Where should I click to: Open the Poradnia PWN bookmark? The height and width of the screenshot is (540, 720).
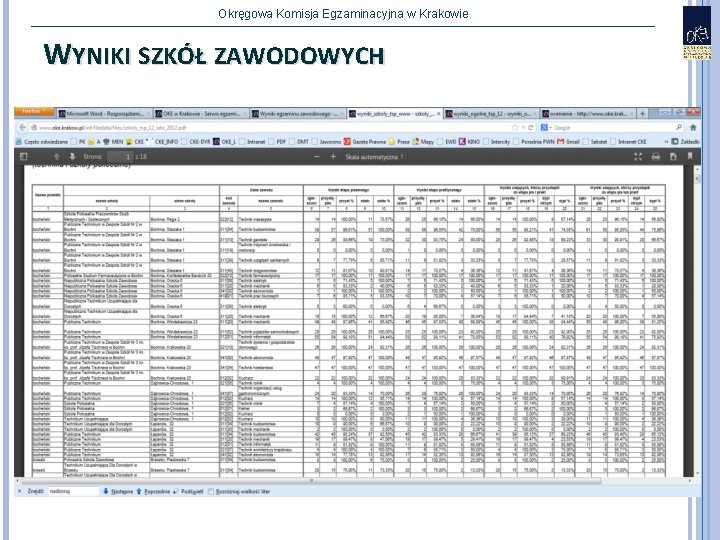click(534, 142)
